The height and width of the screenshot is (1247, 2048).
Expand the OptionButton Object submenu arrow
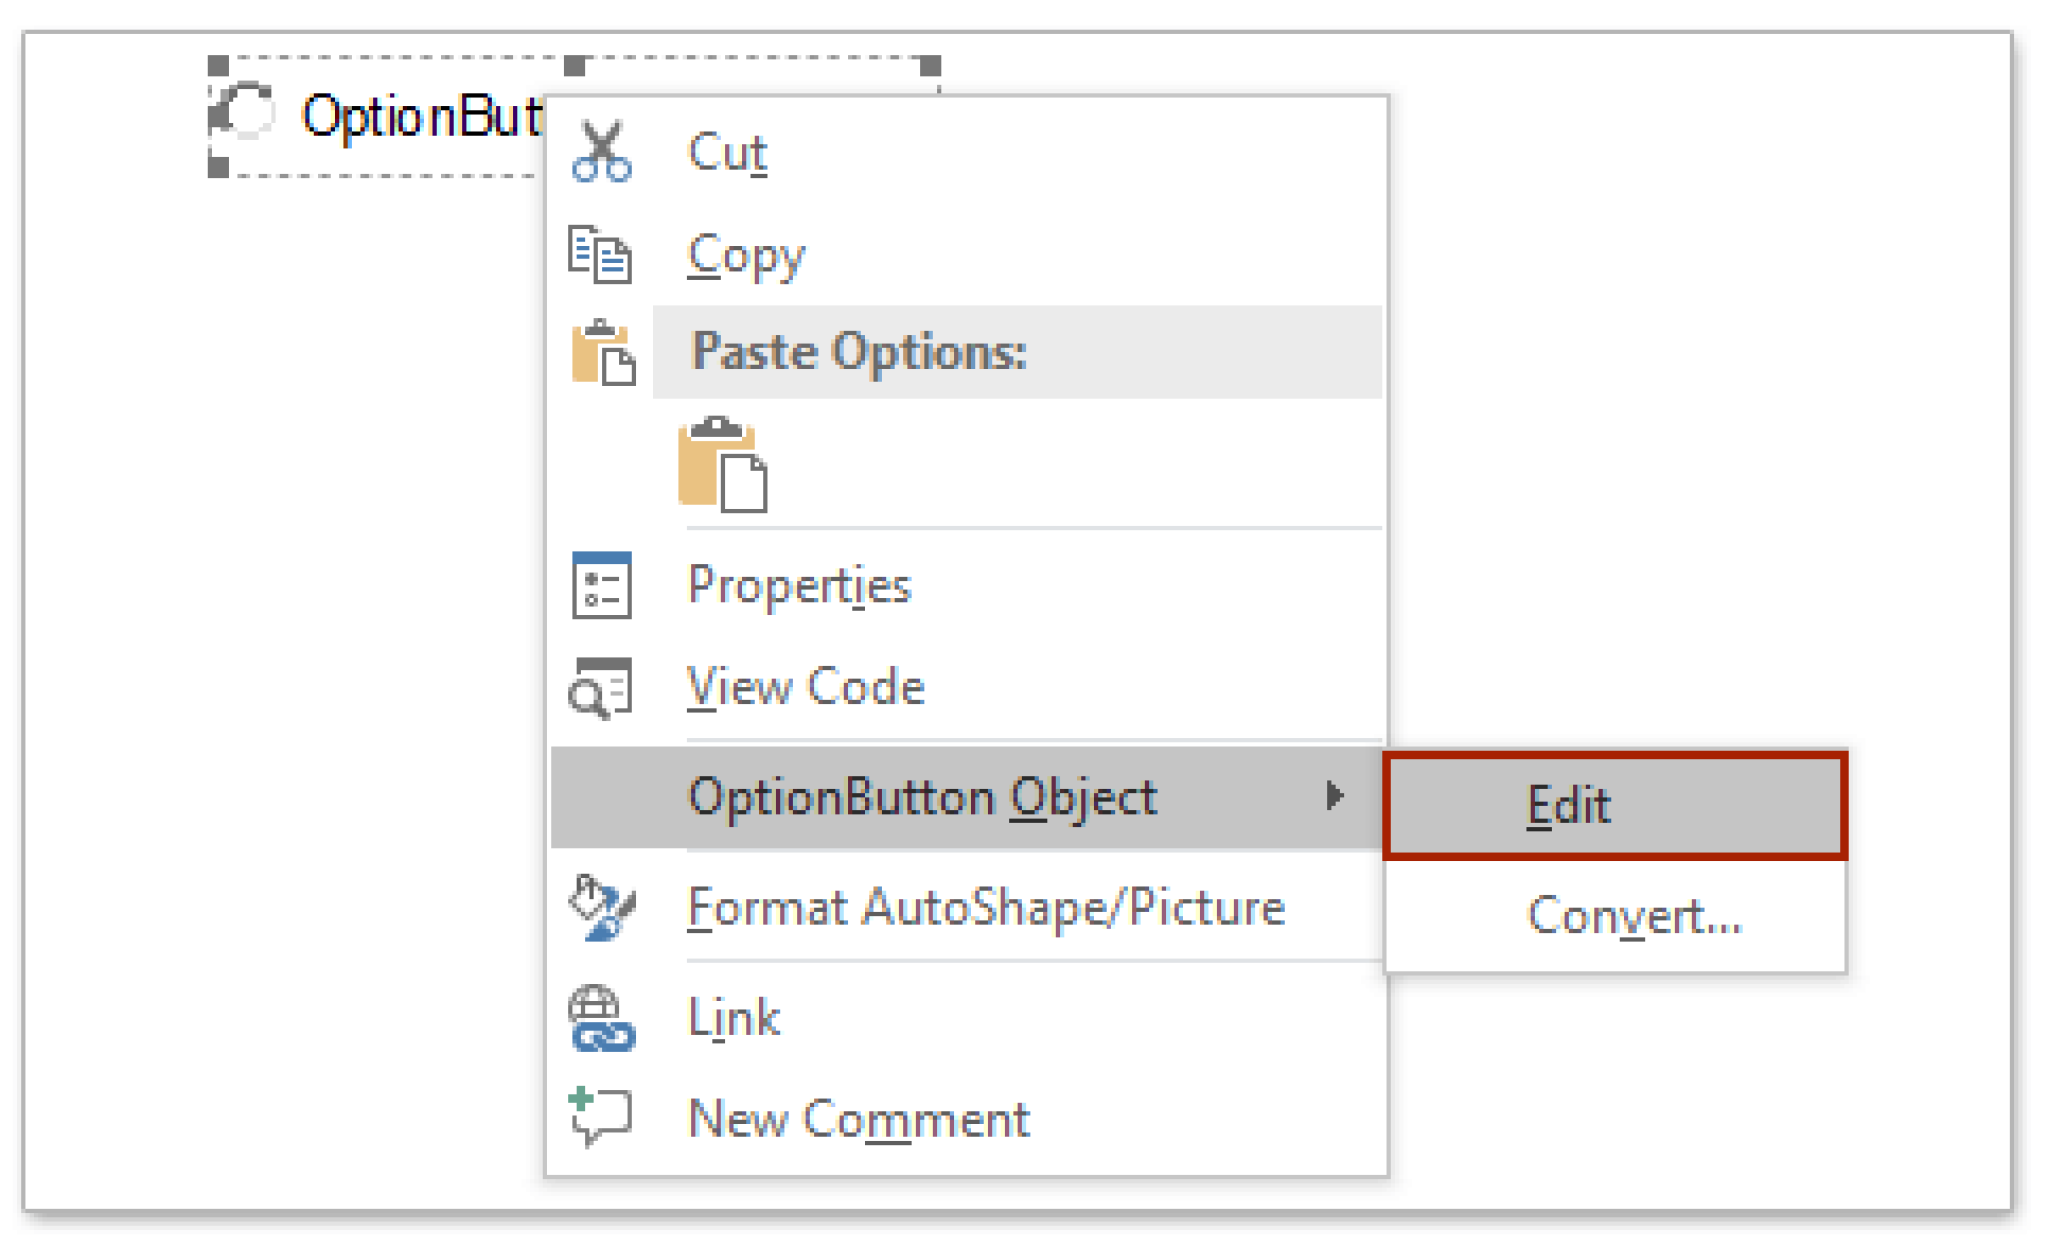pyautogui.click(x=1337, y=796)
